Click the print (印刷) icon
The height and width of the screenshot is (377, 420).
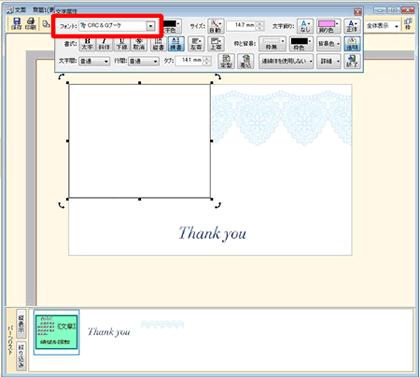coord(31,24)
